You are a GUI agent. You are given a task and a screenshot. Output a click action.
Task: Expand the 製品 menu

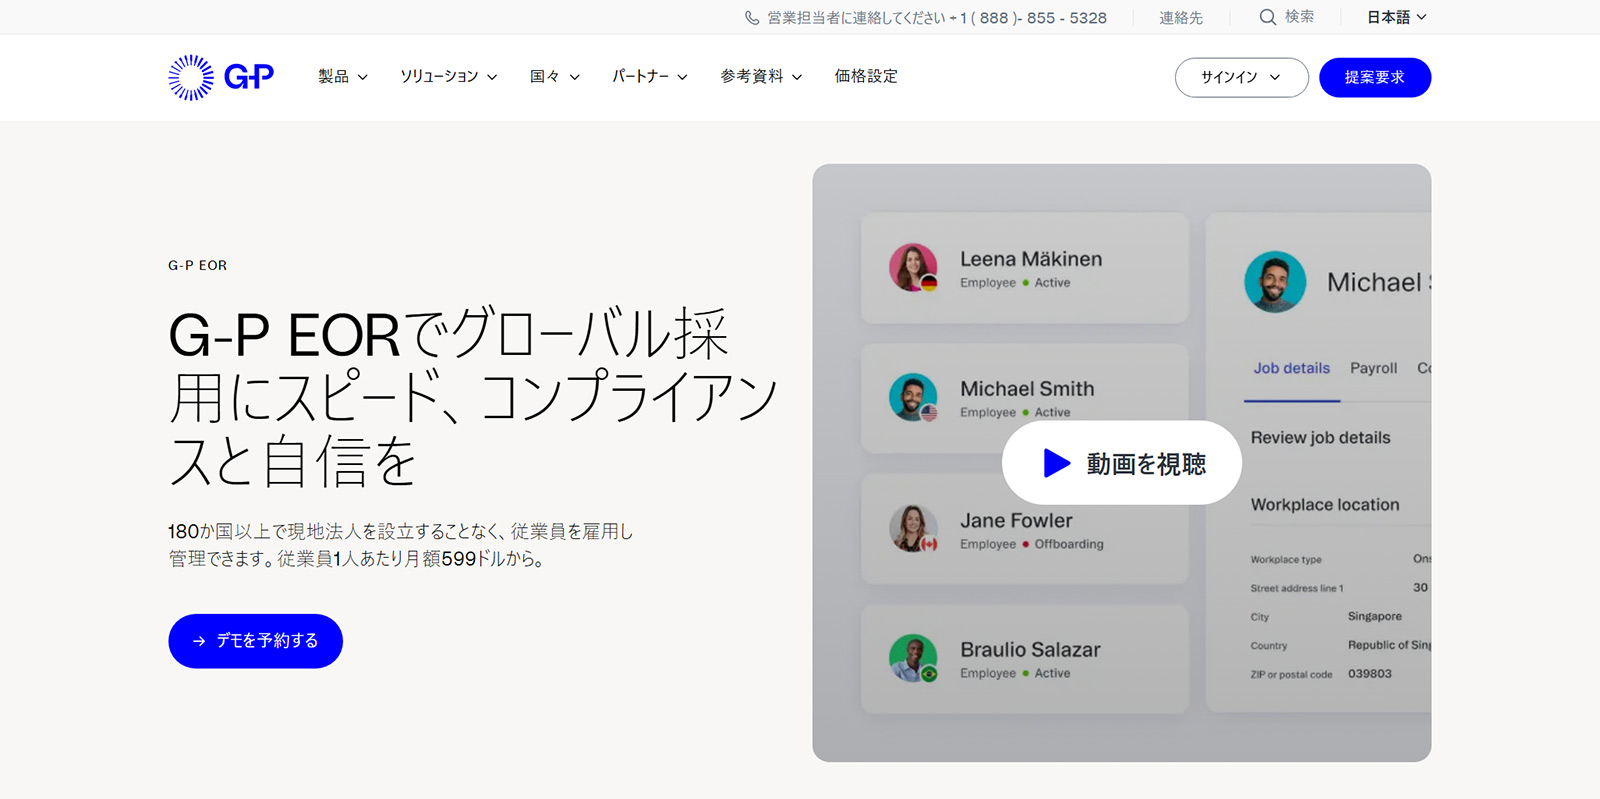point(343,77)
